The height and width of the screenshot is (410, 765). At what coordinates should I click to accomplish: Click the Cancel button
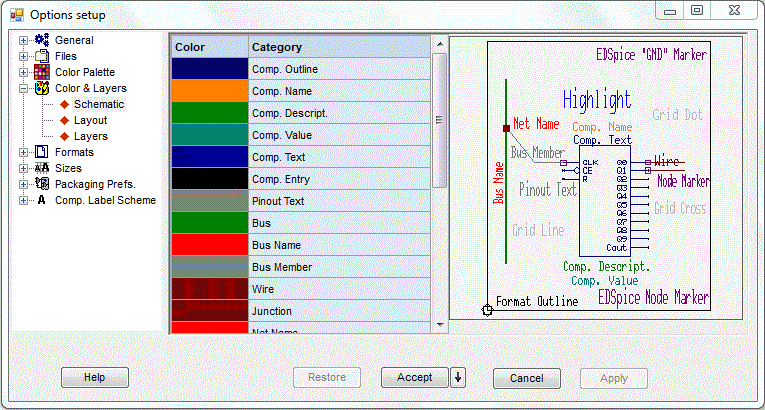tap(527, 378)
